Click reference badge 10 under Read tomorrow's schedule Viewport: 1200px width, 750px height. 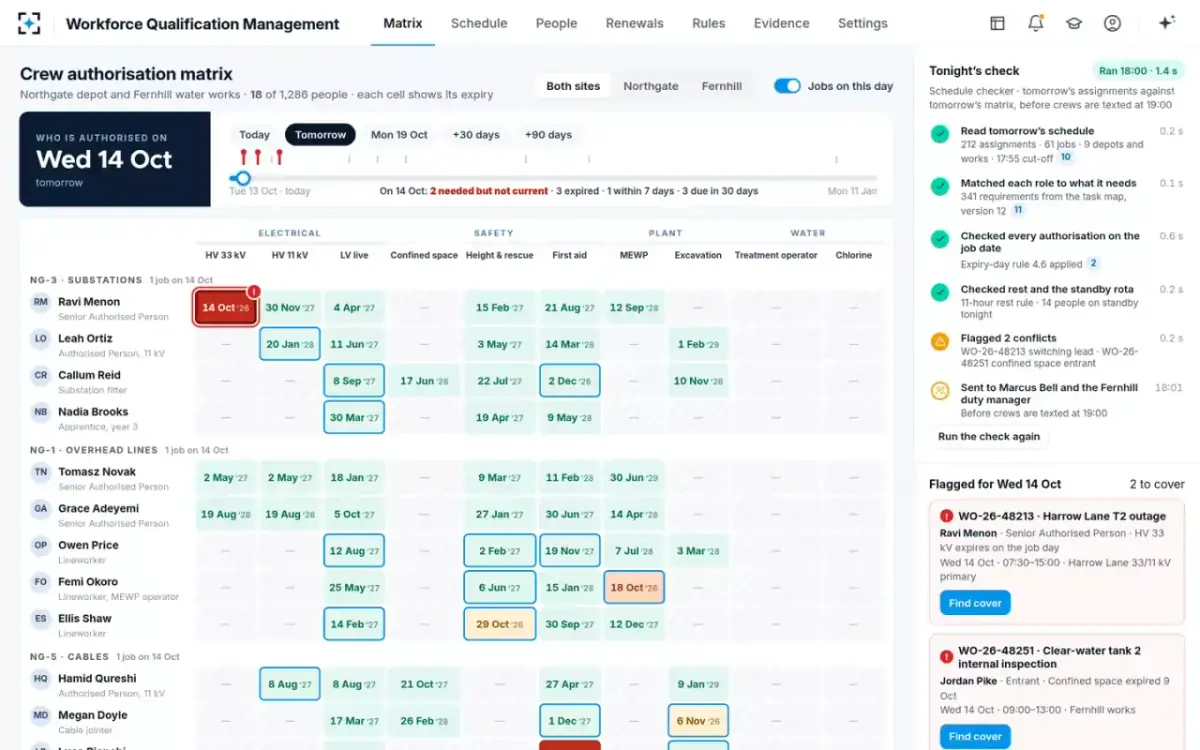(1066, 158)
